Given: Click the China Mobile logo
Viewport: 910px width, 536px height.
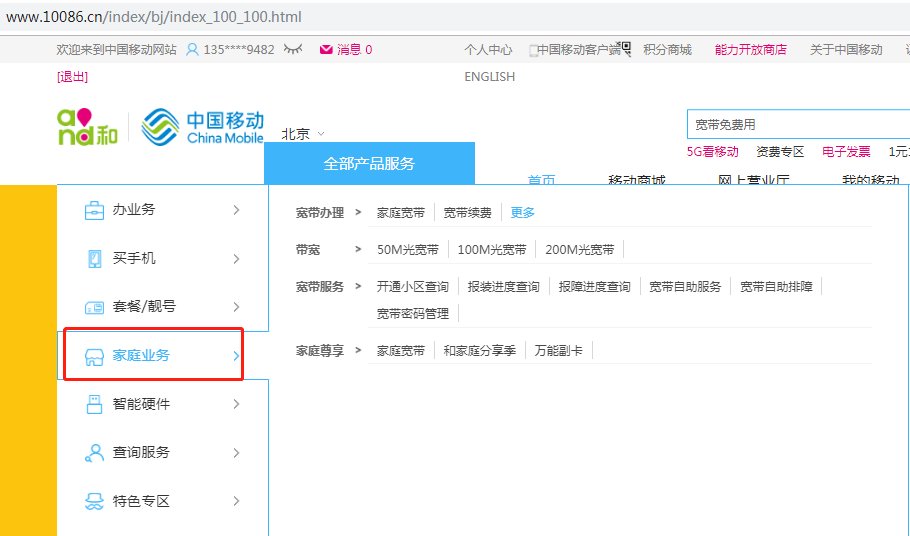Looking at the screenshot, I should click(203, 127).
